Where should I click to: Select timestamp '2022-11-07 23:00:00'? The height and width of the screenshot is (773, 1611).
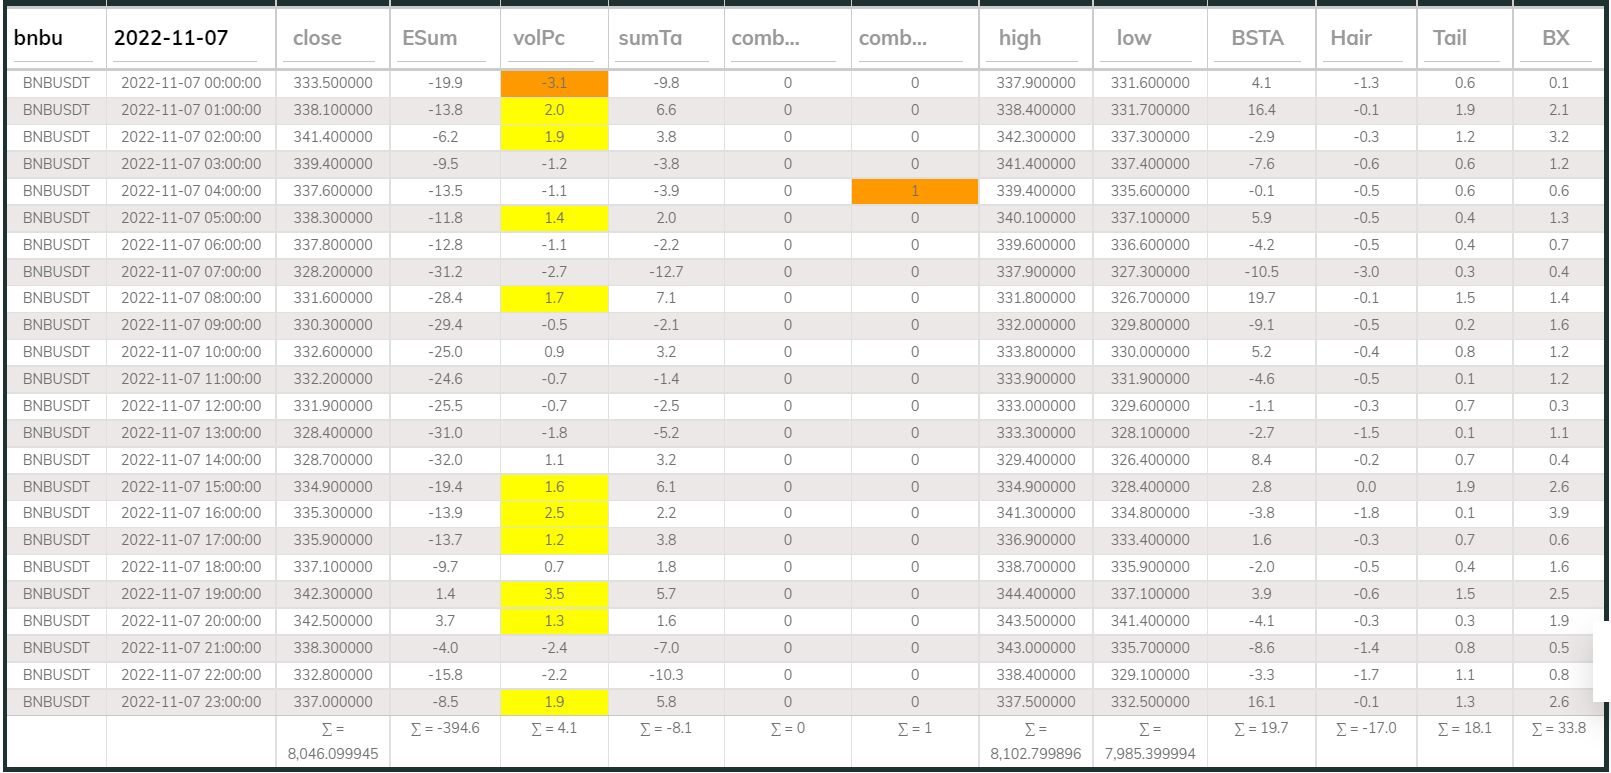[191, 702]
